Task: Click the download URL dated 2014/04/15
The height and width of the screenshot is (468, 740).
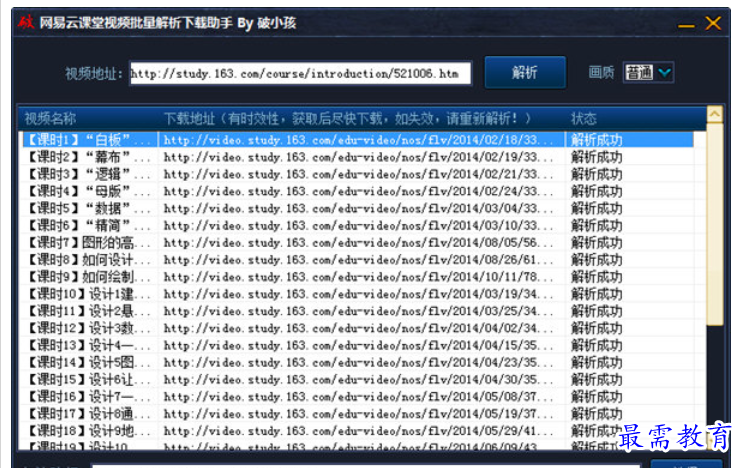Action: pyautogui.click(x=358, y=346)
